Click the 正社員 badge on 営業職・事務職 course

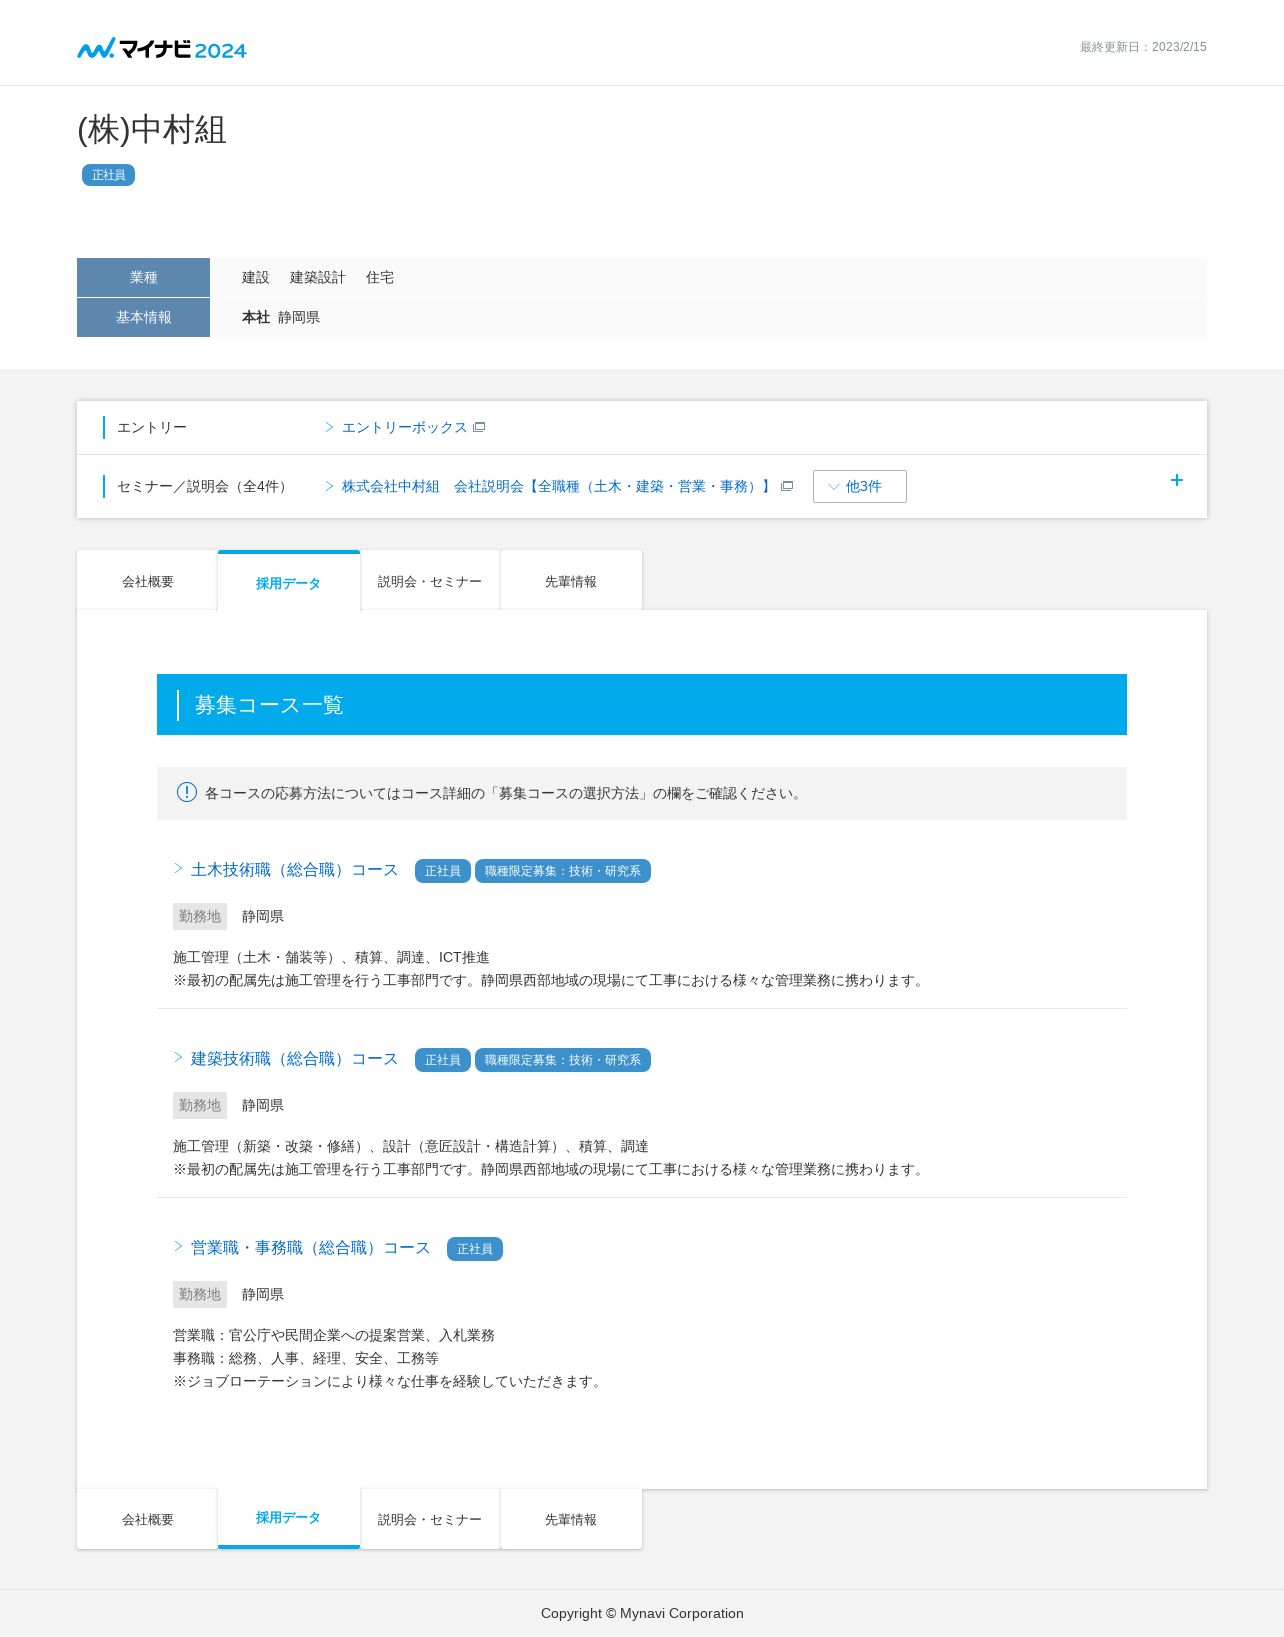(x=475, y=1249)
